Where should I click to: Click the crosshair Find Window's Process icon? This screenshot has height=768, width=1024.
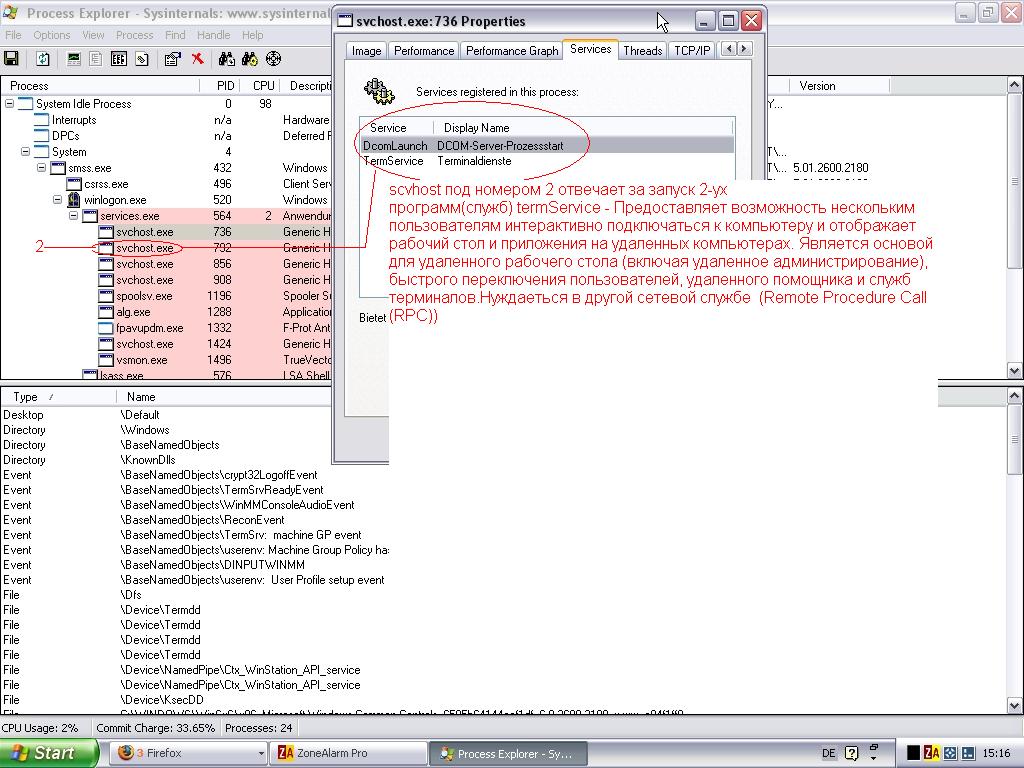click(x=274, y=59)
